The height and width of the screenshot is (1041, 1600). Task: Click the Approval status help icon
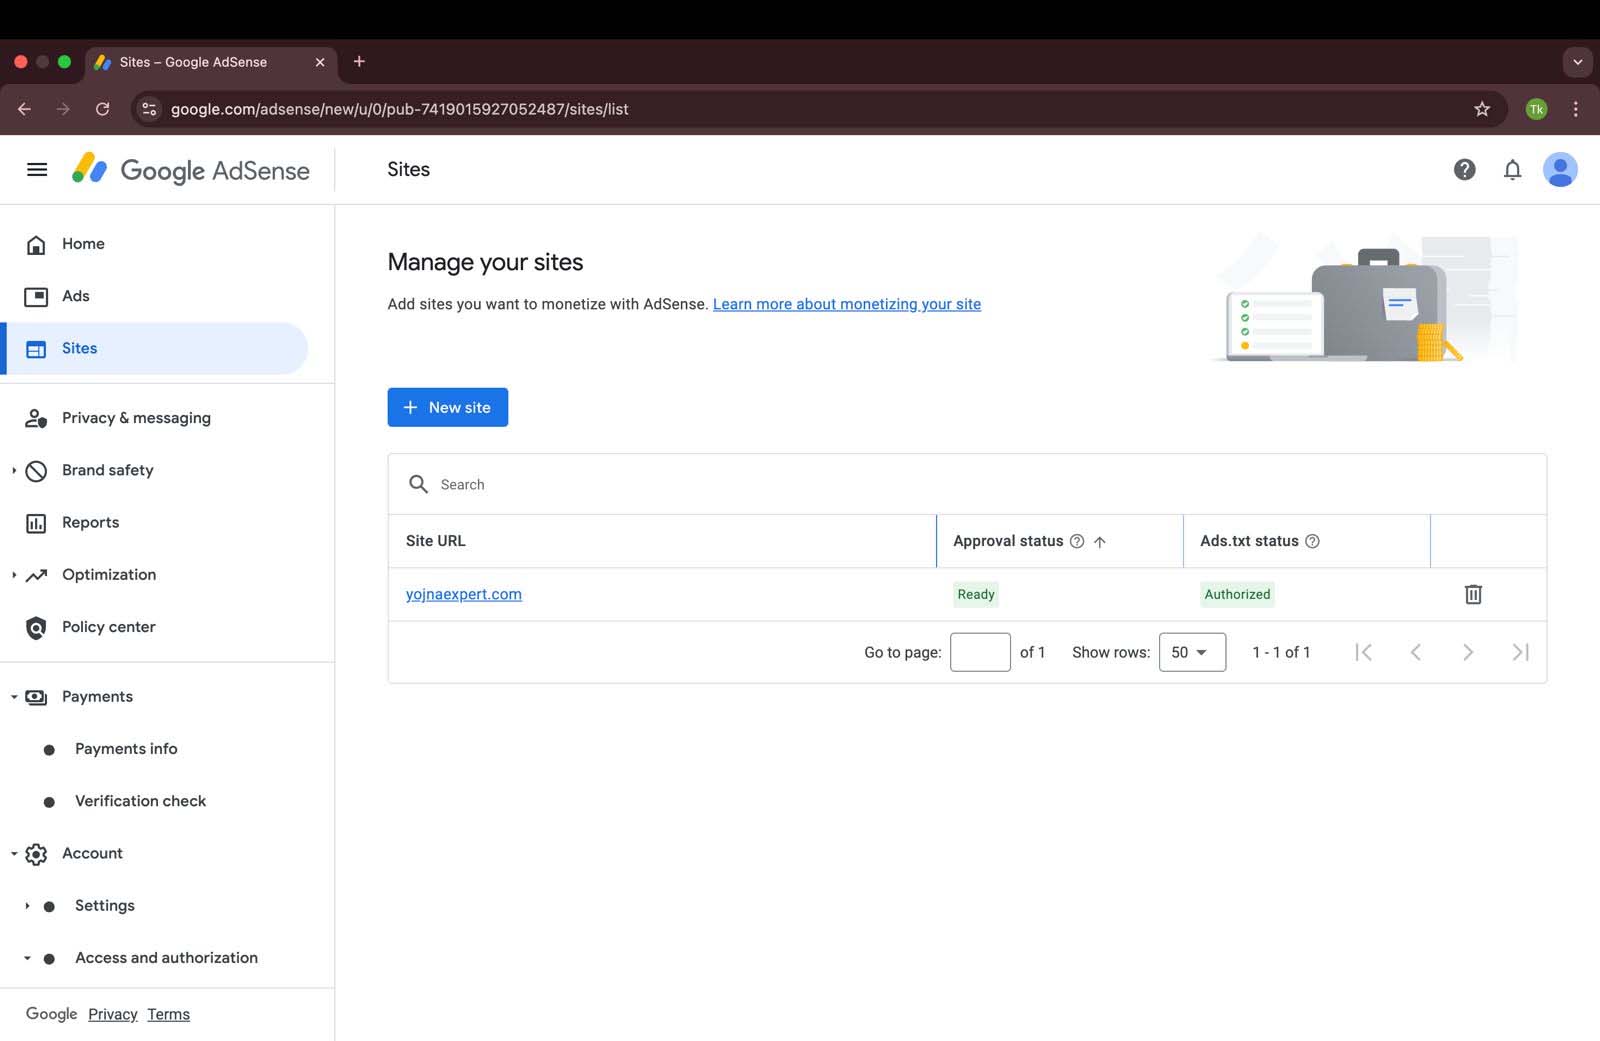1077,541
